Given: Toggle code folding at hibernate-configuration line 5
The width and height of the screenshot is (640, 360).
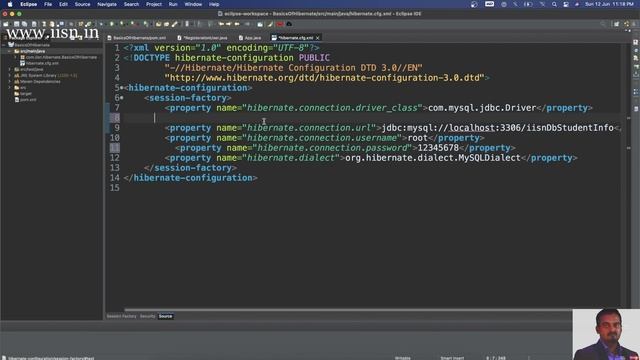Looking at the screenshot, I should point(122,88).
